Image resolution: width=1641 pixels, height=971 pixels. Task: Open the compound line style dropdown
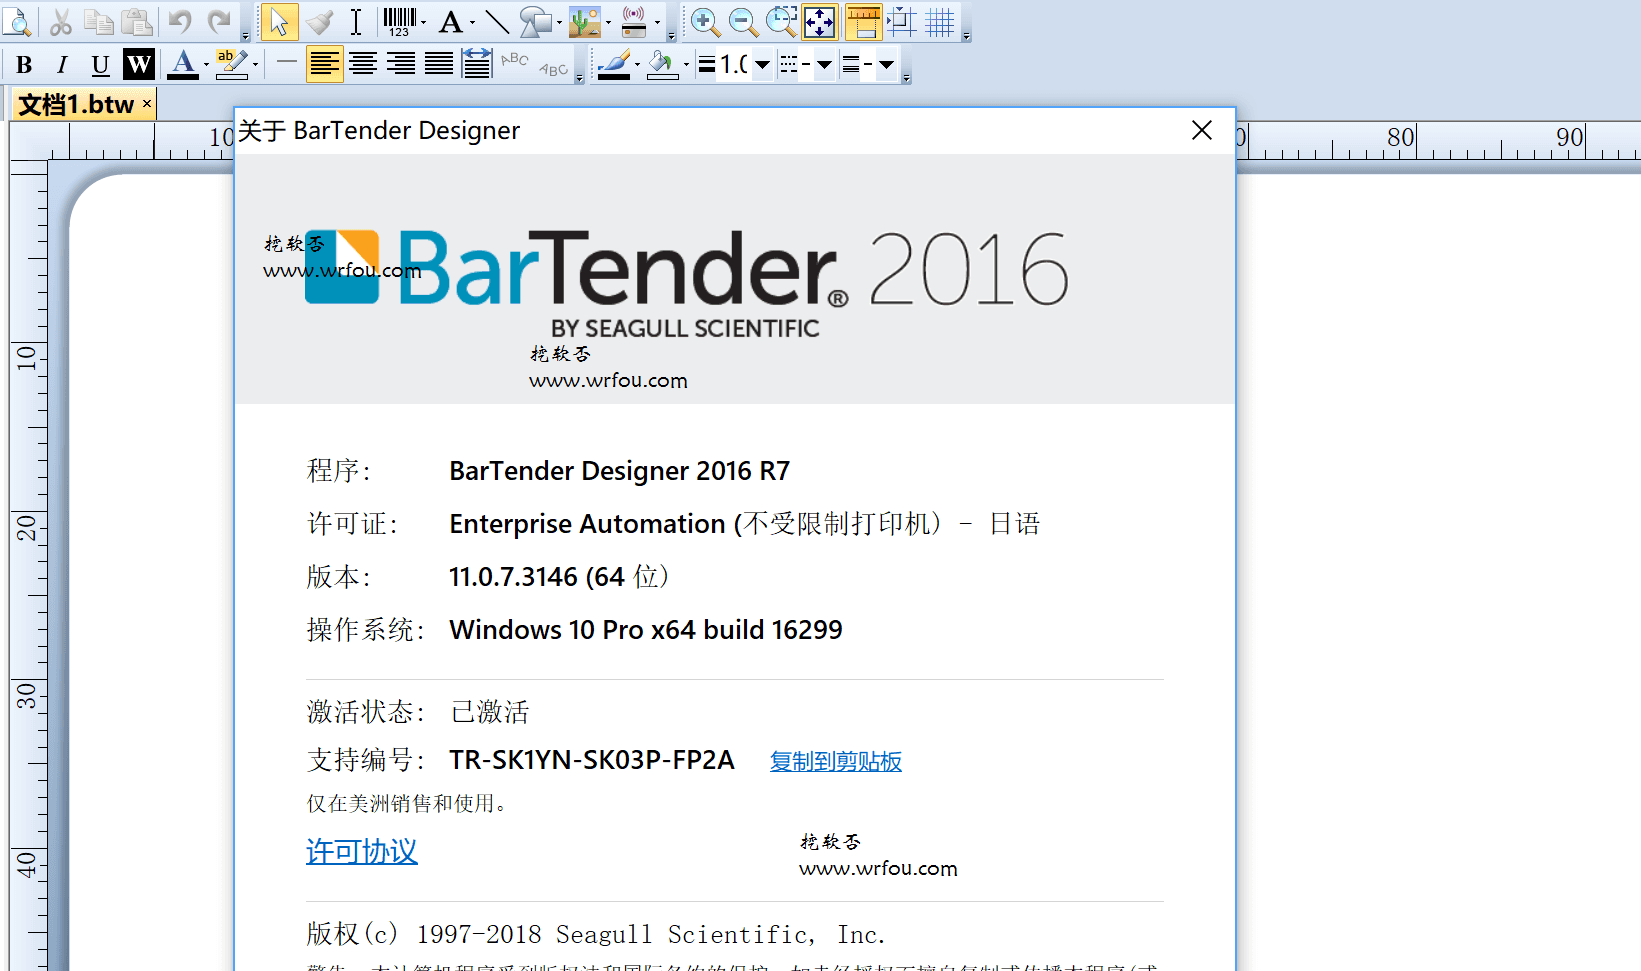[x=886, y=65]
